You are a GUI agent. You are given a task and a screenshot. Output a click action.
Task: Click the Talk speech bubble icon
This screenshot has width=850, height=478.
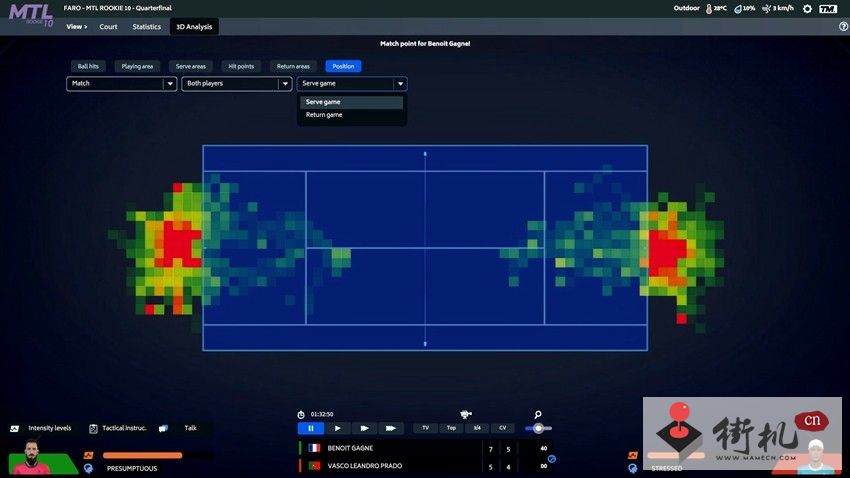click(x=163, y=429)
